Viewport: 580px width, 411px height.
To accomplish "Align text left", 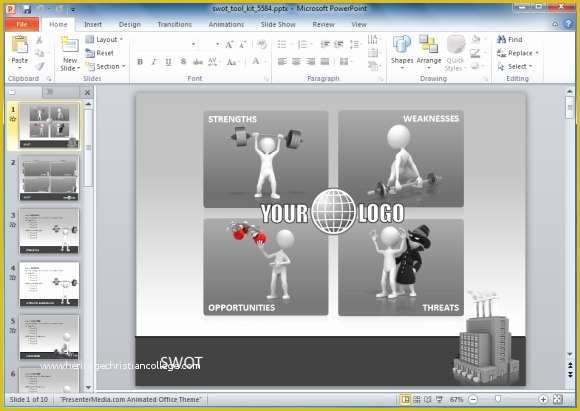I will pyautogui.click(x=282, y=62).
